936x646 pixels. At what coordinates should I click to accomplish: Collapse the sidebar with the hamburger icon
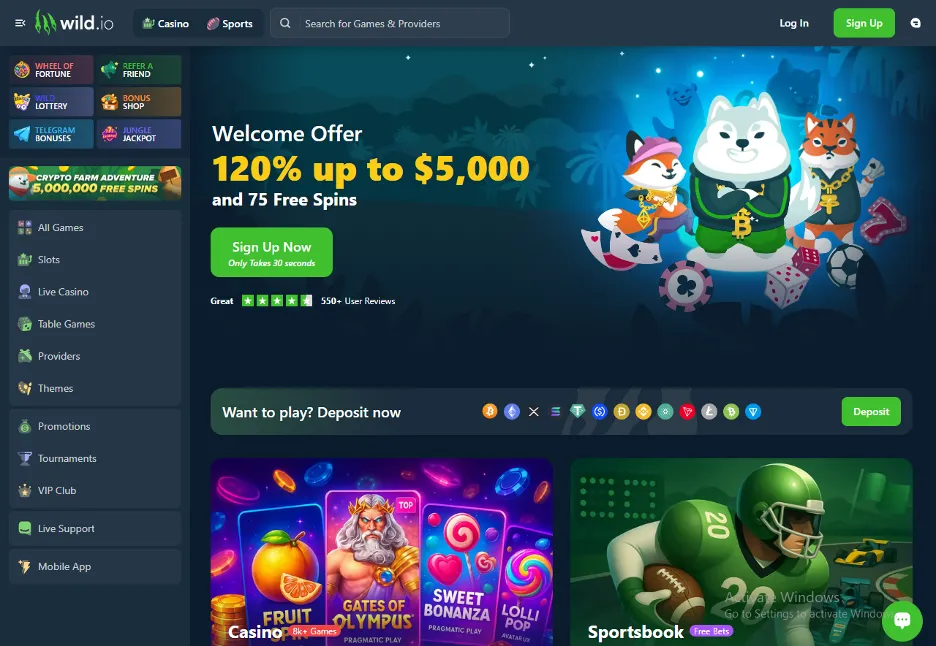[20, 23]
